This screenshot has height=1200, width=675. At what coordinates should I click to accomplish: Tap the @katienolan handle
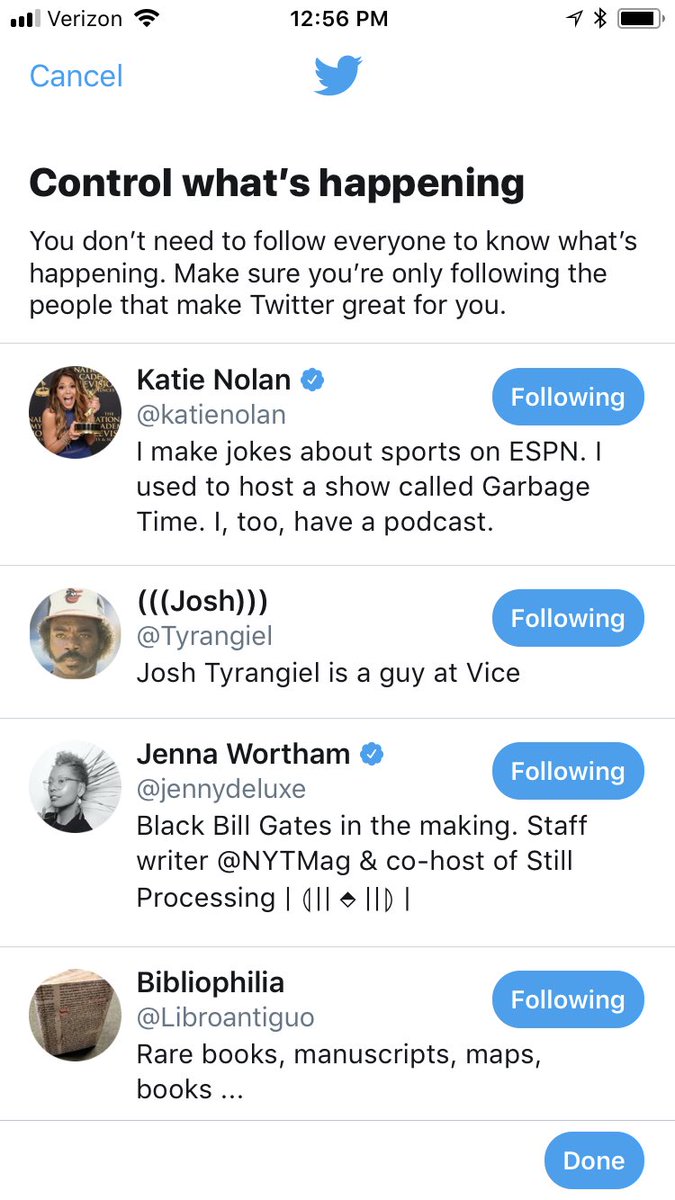click(211, 414)
